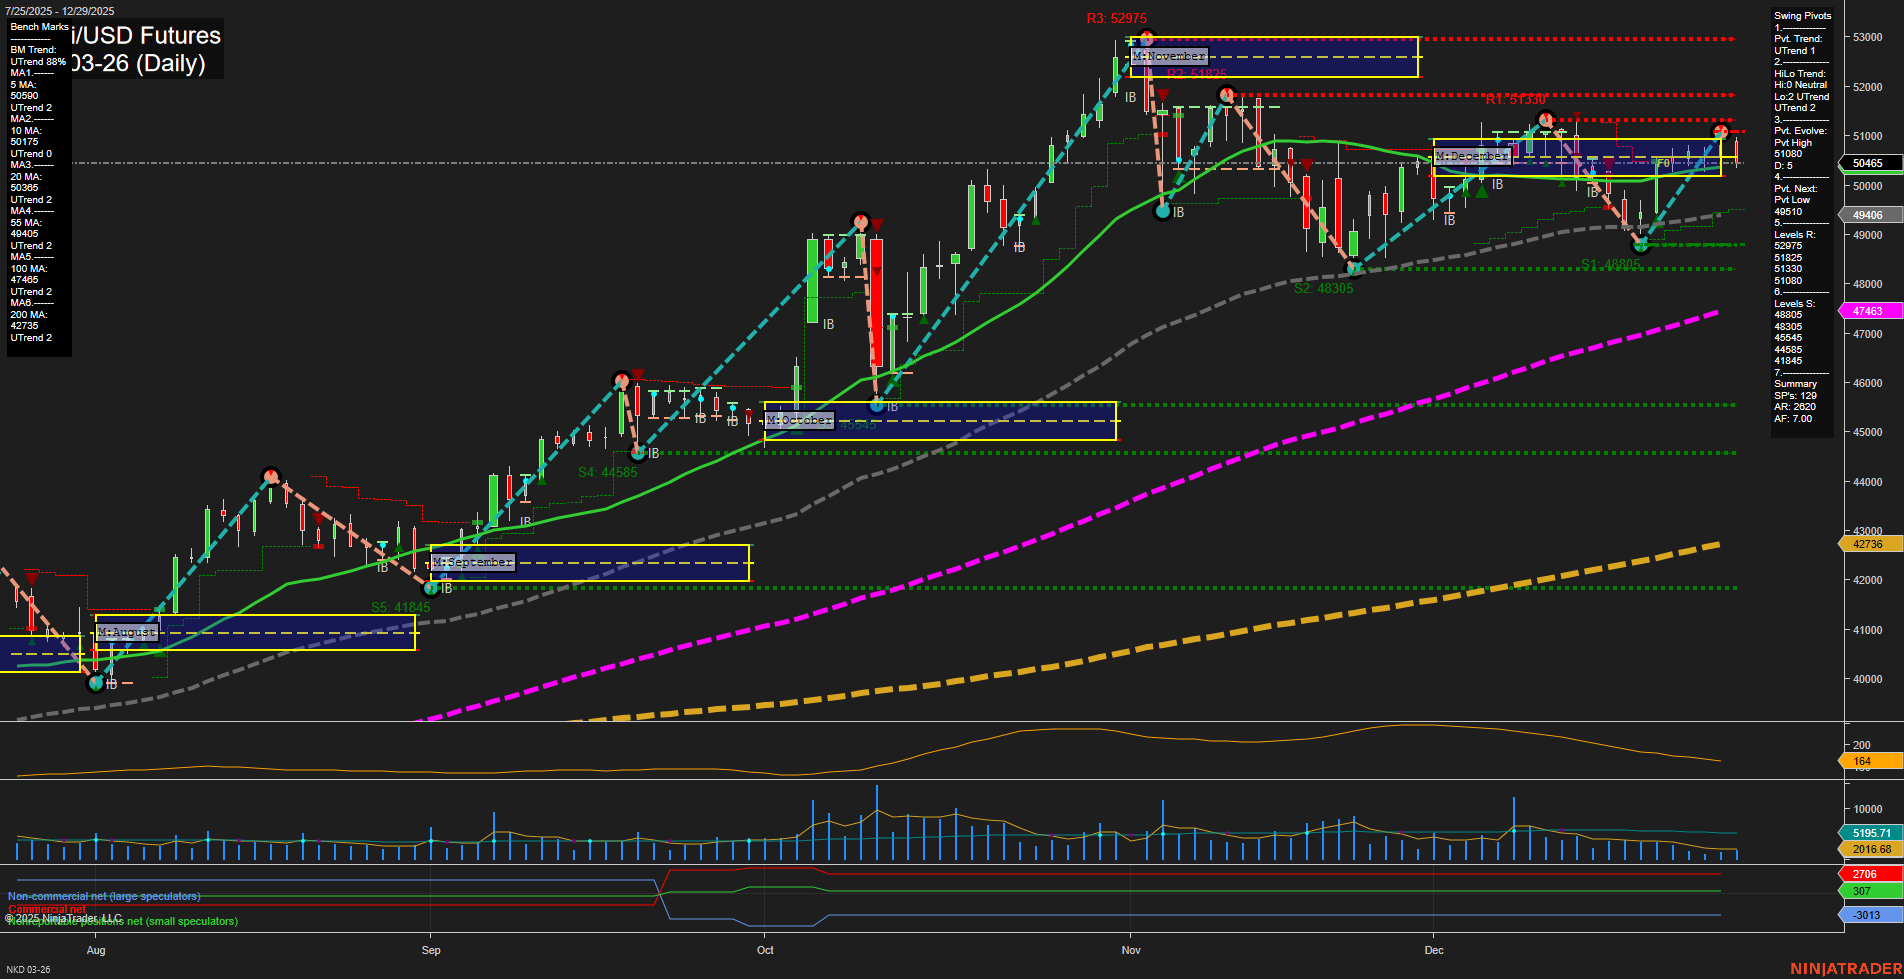Click the gray 49406 price axis marker
This screenshot has height=979, width=1904.
[x=1868, y=215]
